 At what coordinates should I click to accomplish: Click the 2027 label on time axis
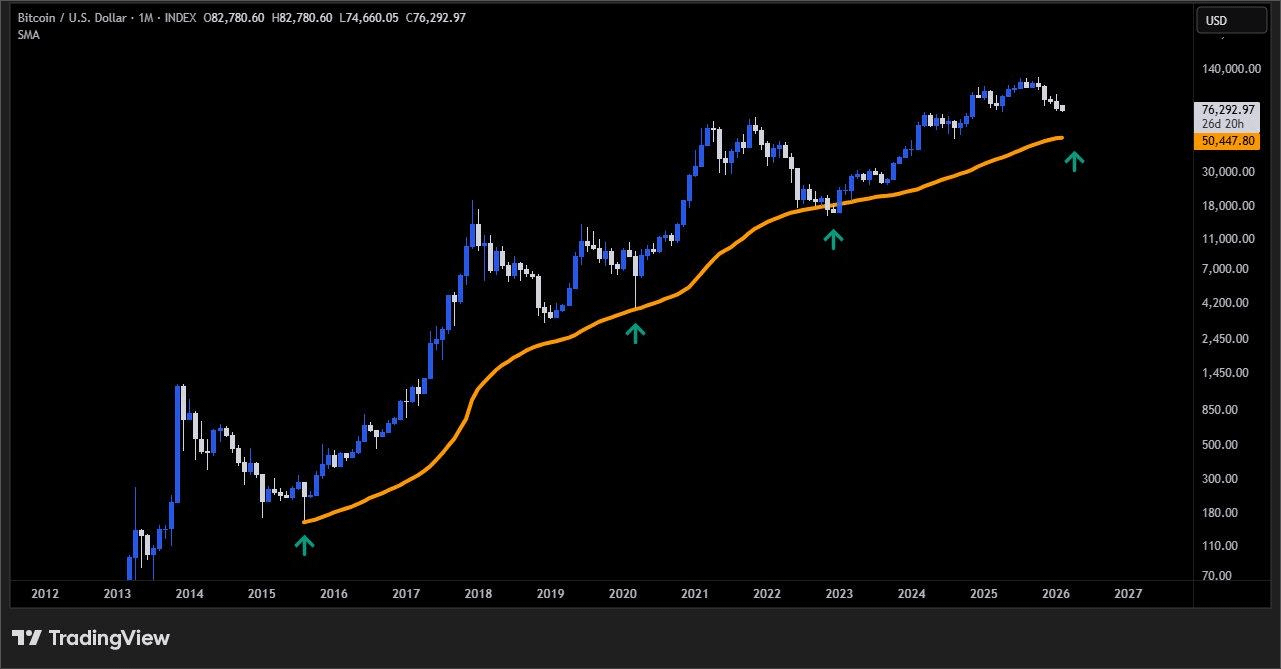[x=1128, y=594]
